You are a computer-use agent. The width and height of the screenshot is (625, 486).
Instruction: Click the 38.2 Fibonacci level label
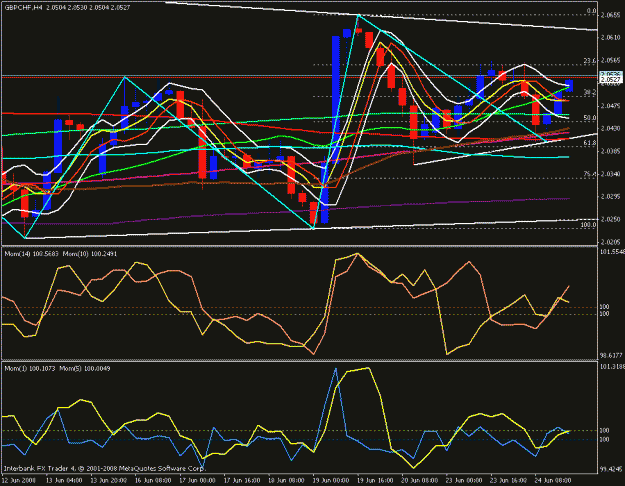(590, 92)
